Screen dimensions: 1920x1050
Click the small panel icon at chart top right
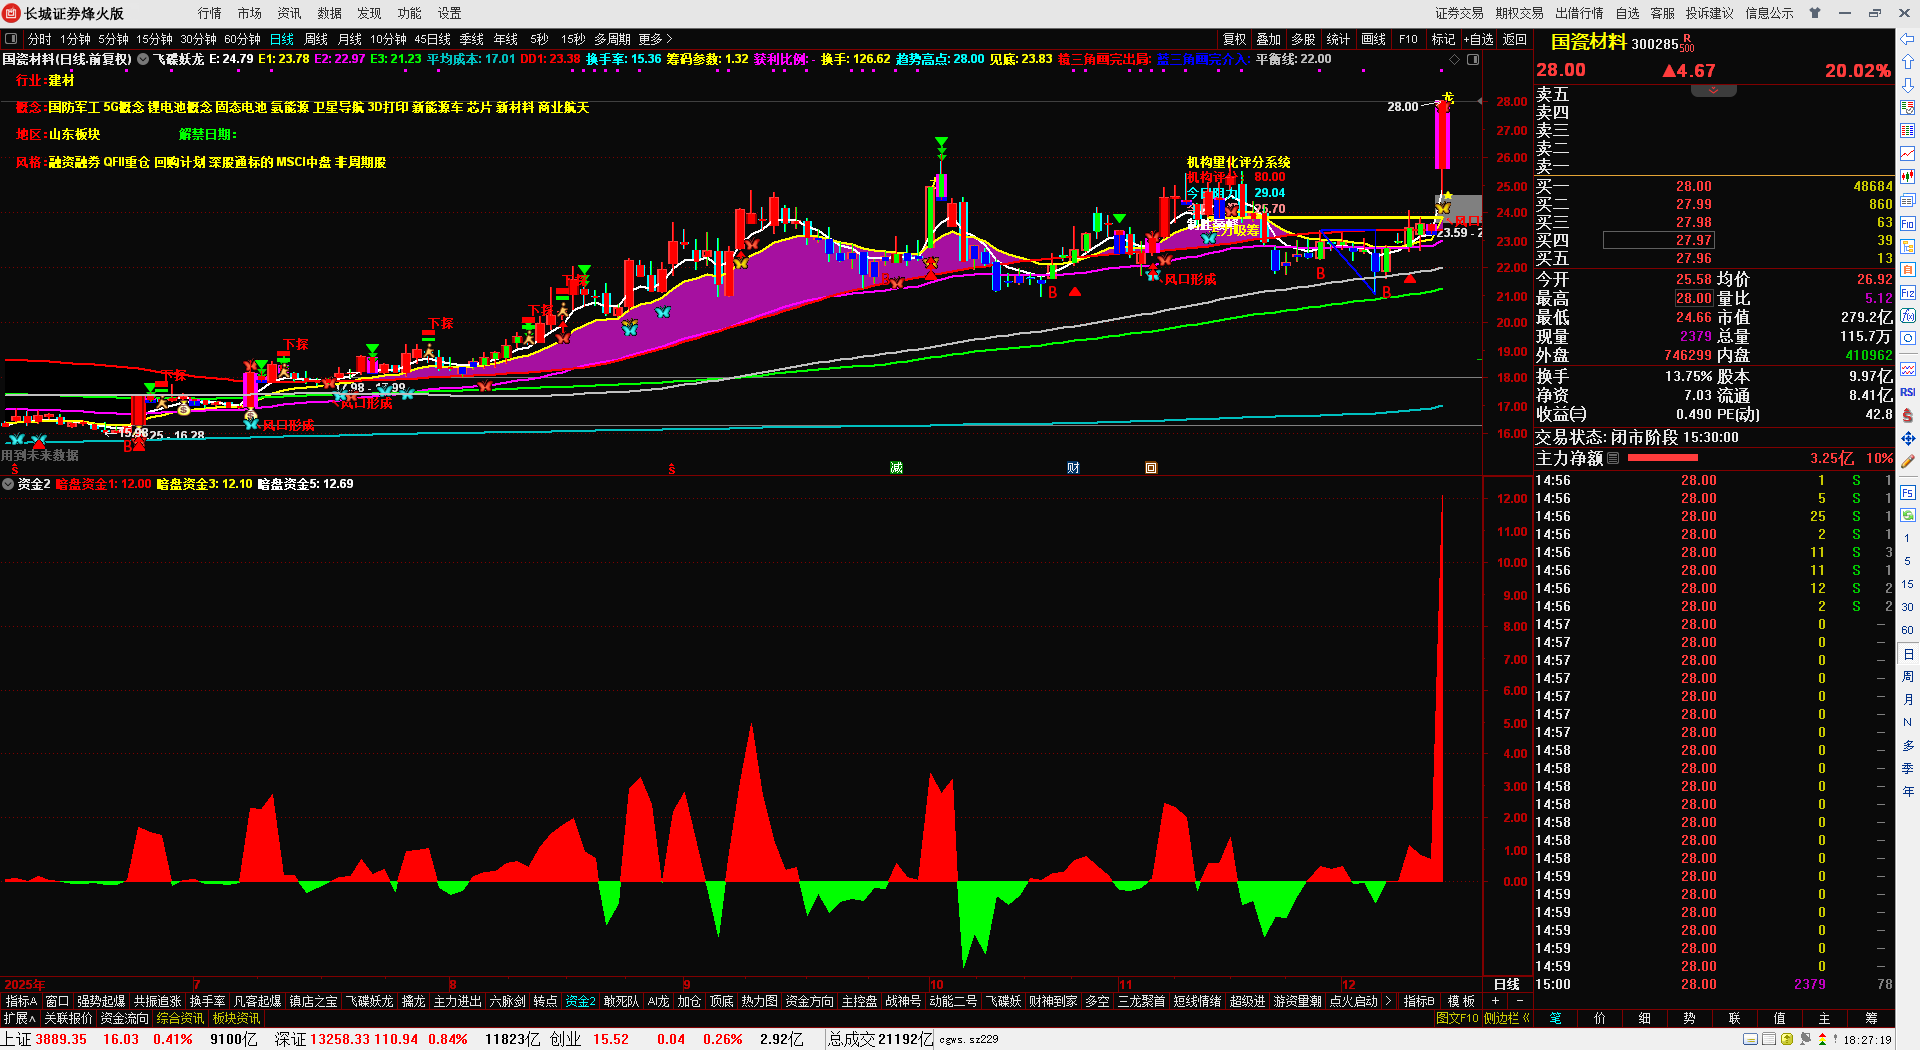(x=1473, y=60)
